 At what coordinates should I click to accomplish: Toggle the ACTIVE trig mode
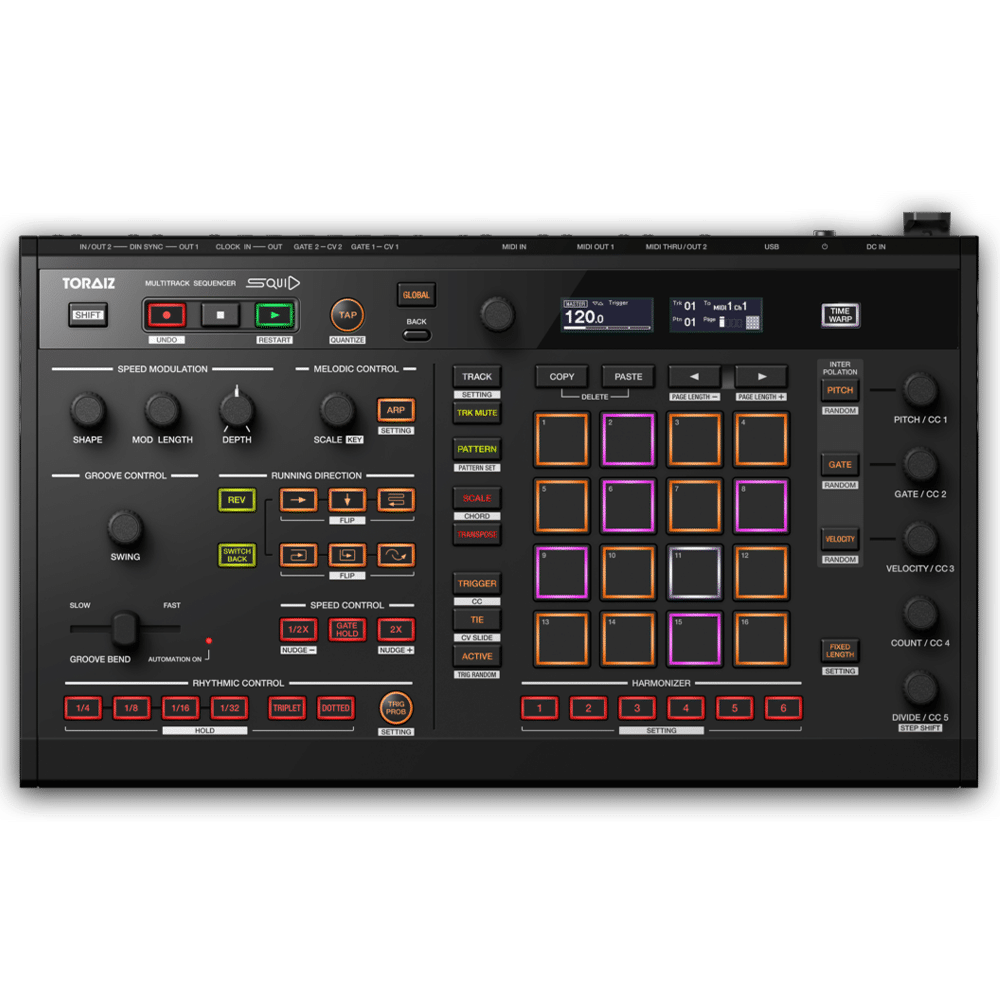(477, 657)
